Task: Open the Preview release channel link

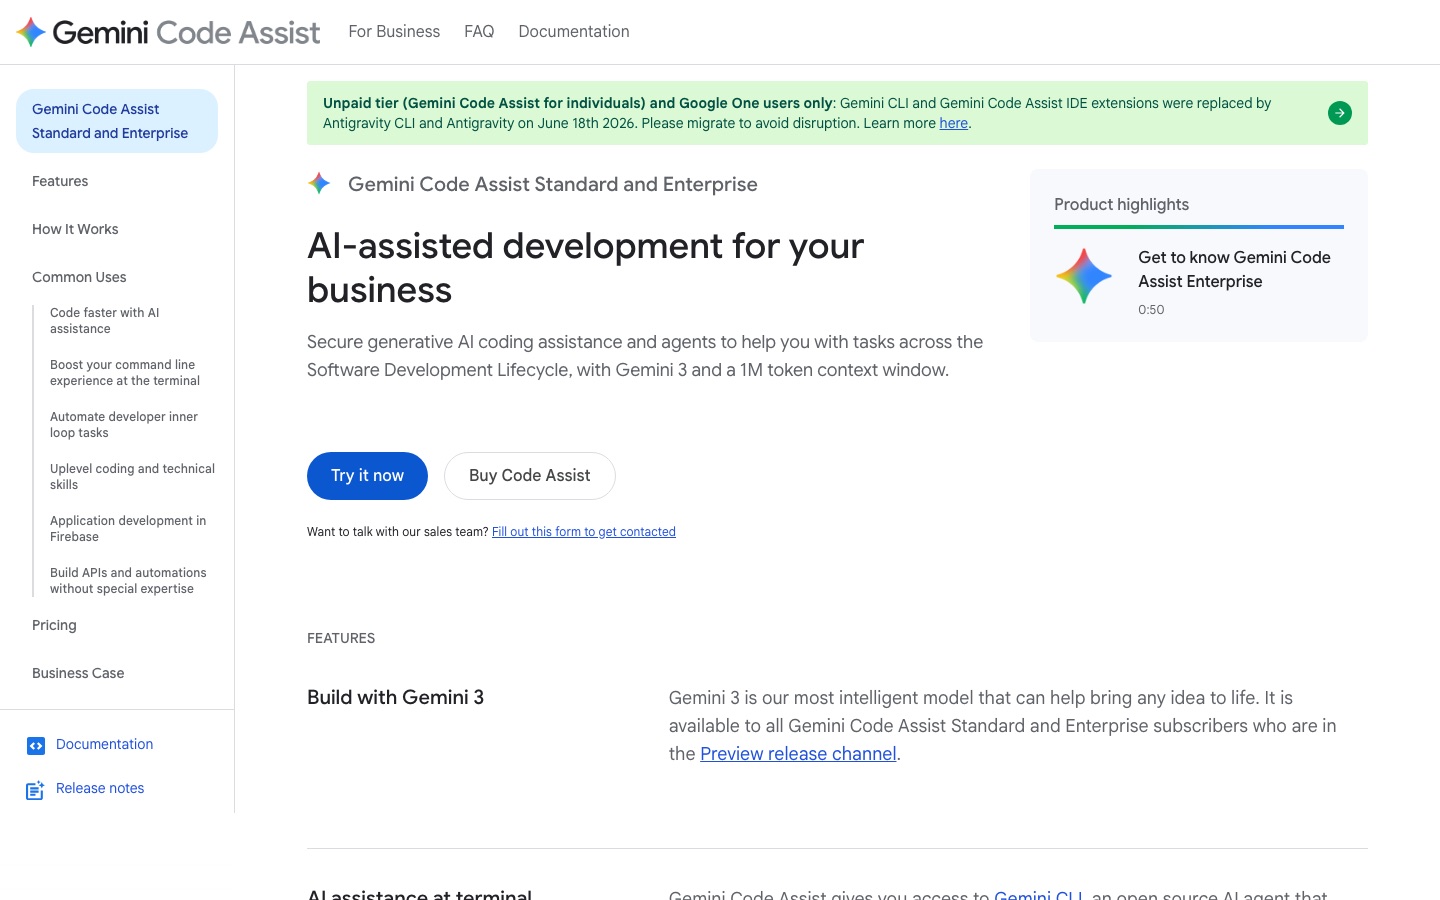Action: pos(798,754)
